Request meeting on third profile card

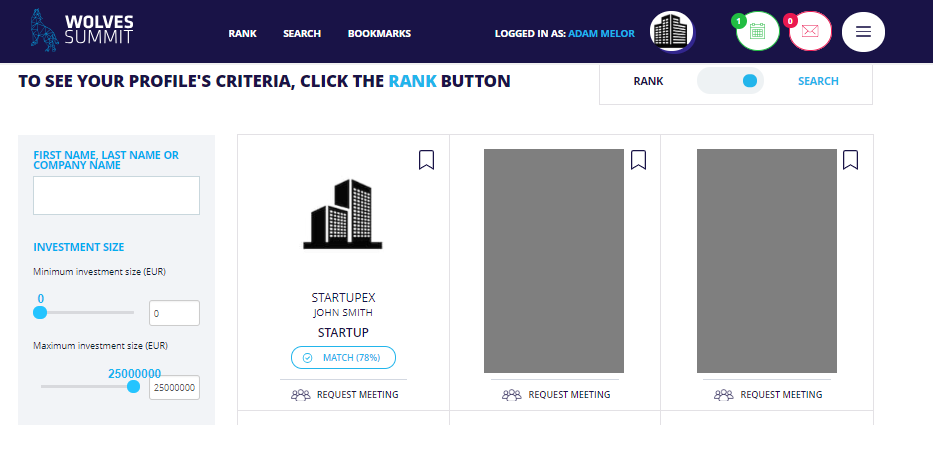(768, 395)
